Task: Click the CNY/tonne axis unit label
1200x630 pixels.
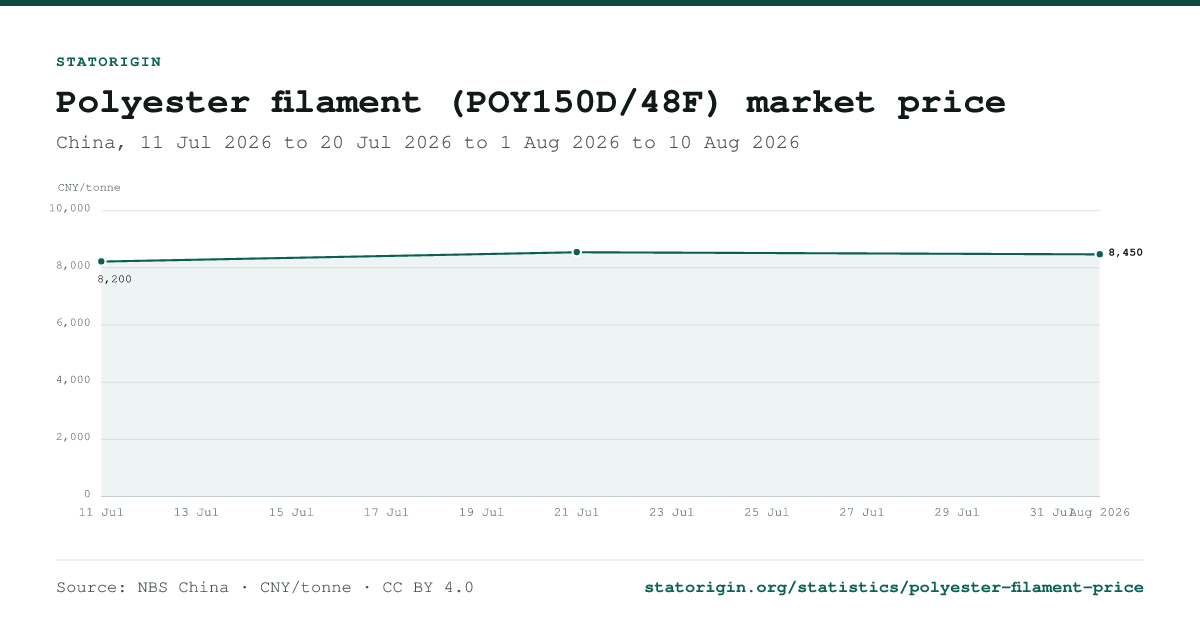Action: (89, 187)
